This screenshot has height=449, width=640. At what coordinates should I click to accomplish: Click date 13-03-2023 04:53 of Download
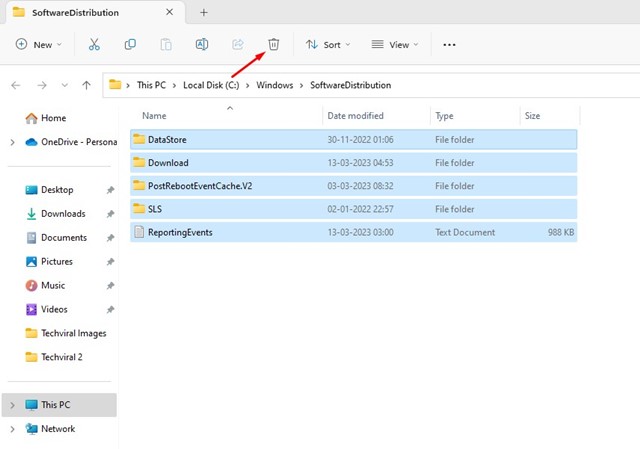click(x=360, y=163)
